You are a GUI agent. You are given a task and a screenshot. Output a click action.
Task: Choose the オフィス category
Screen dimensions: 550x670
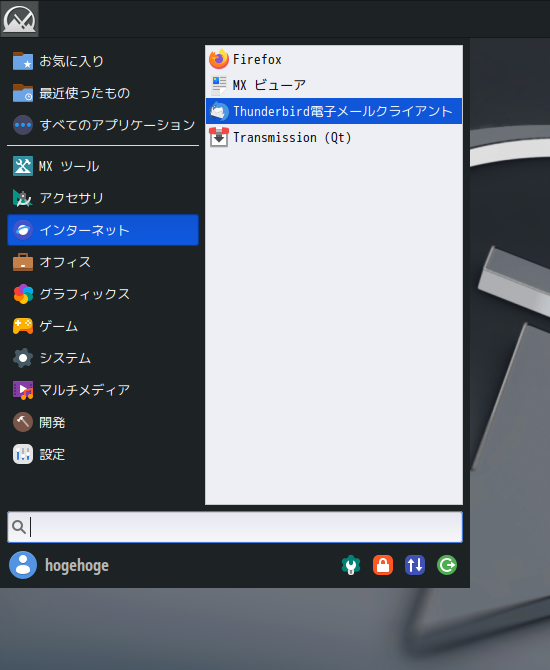(103, 262)
